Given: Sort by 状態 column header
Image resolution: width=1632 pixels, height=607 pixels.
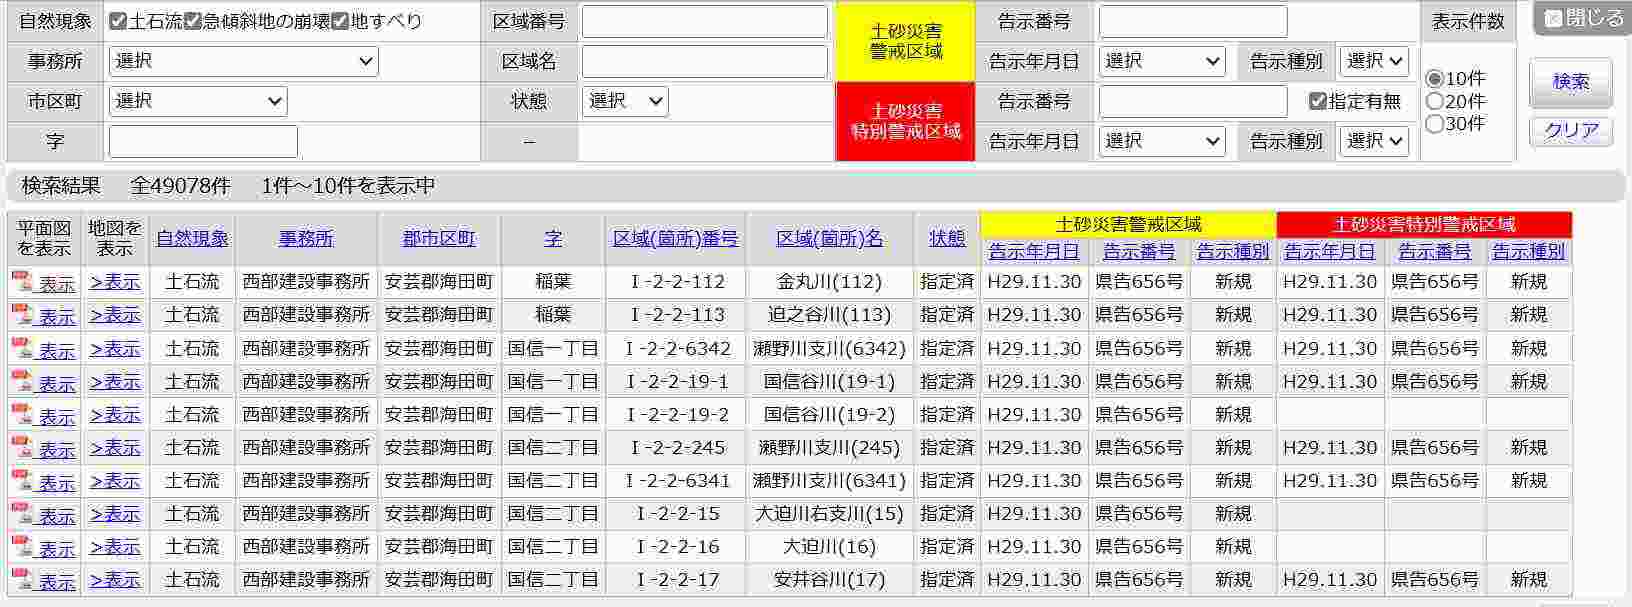Looking at the screenshot, I should coord(947,239).
